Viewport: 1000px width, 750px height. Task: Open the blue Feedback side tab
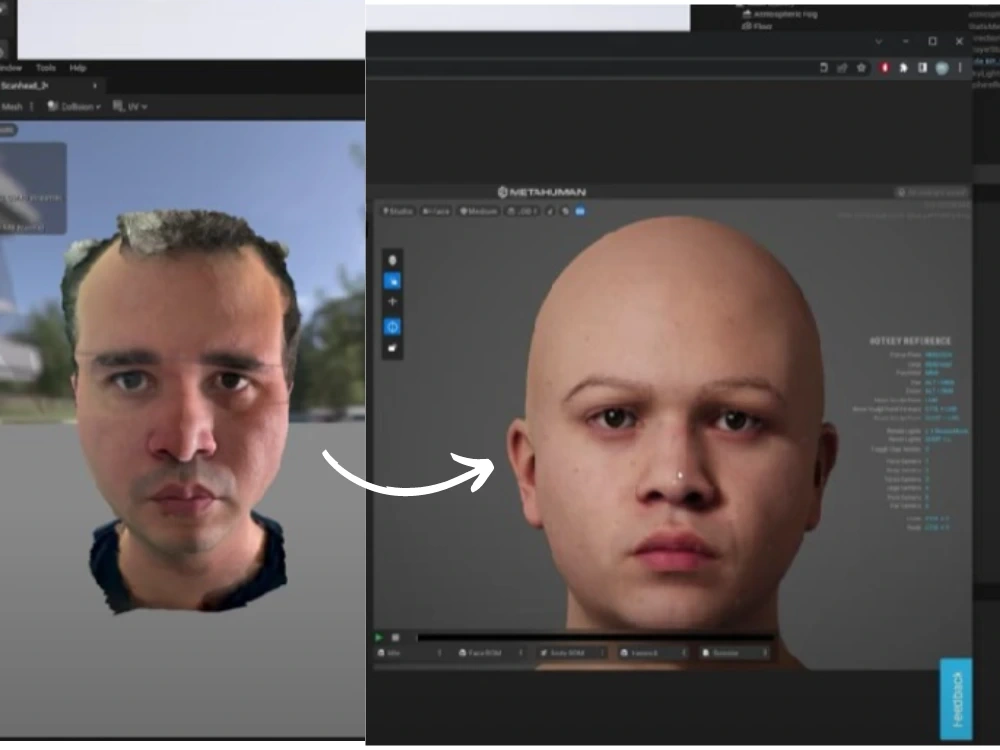956,698
